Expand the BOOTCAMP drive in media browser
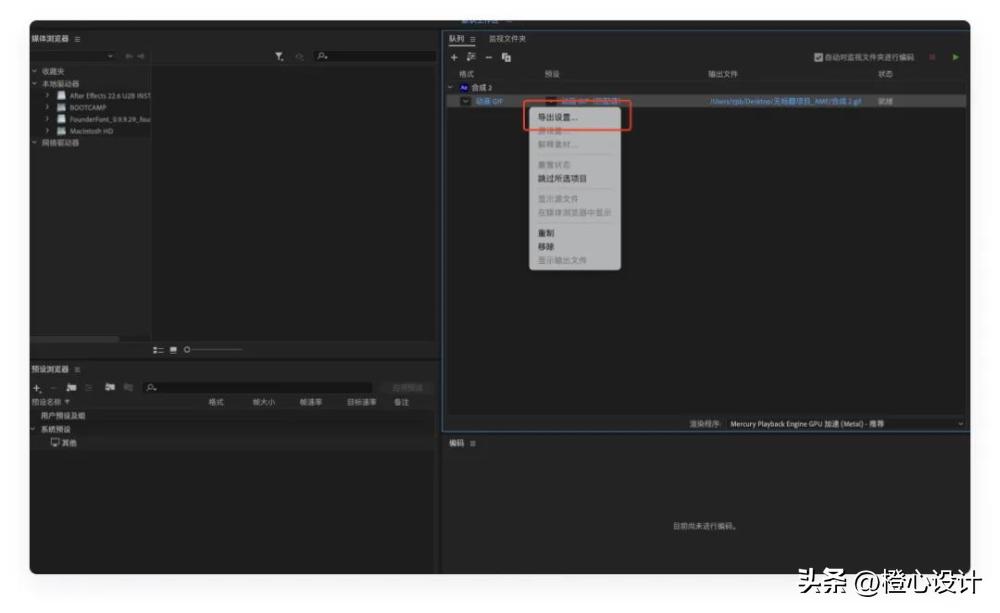 [x=48, y=107]
